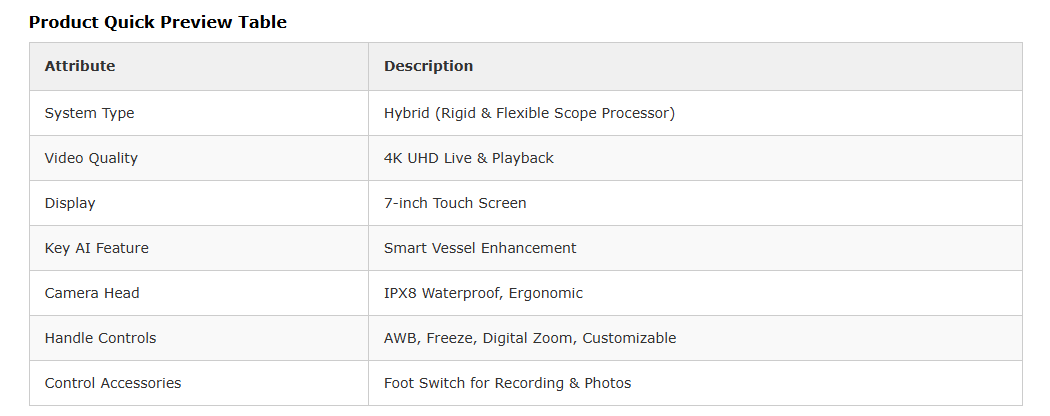1050x416 pixels.
Task: Click the word Hybrid in System Type row
Action: (406, 113)
